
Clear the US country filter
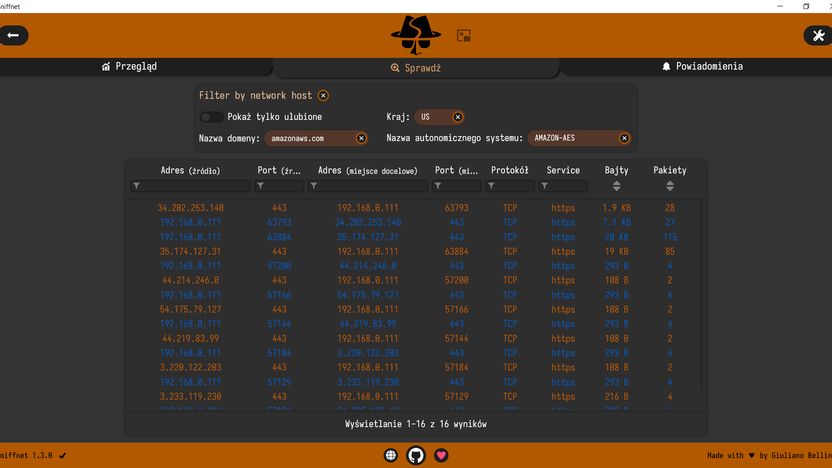[457, 117]
